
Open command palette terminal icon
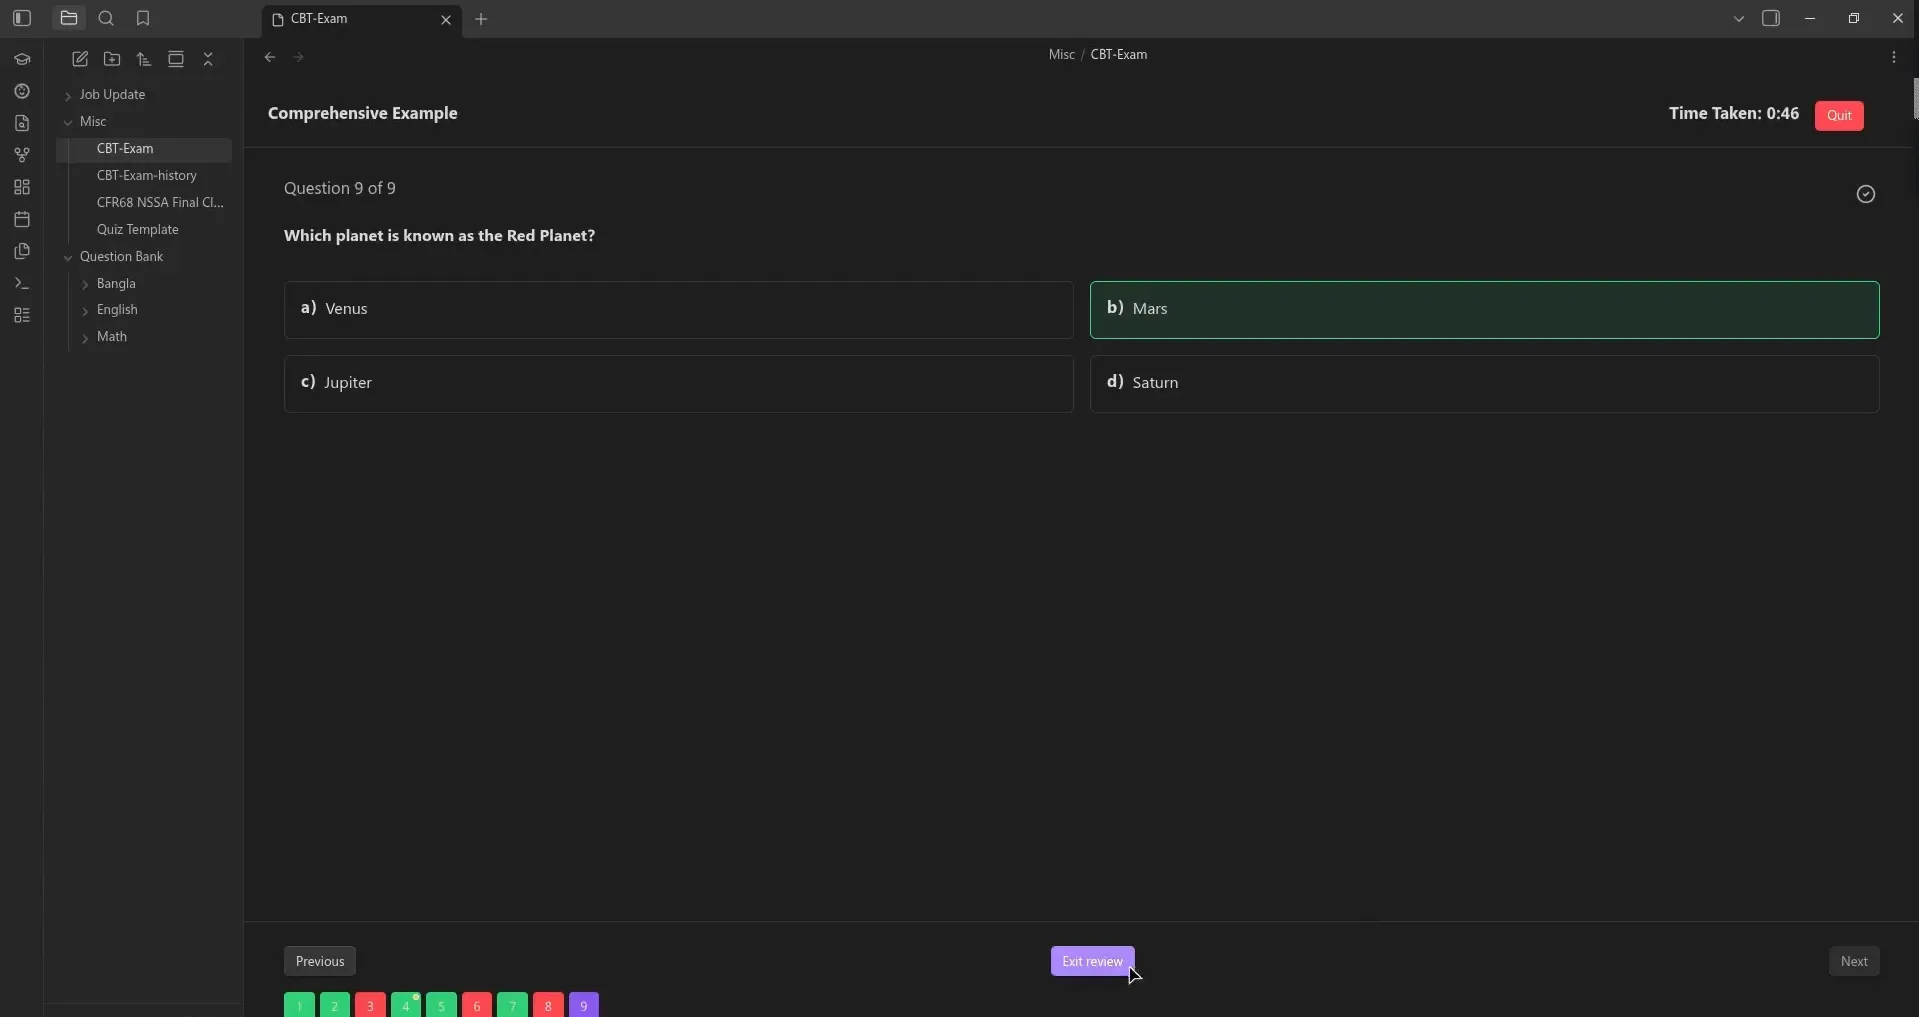coord(22,283)
